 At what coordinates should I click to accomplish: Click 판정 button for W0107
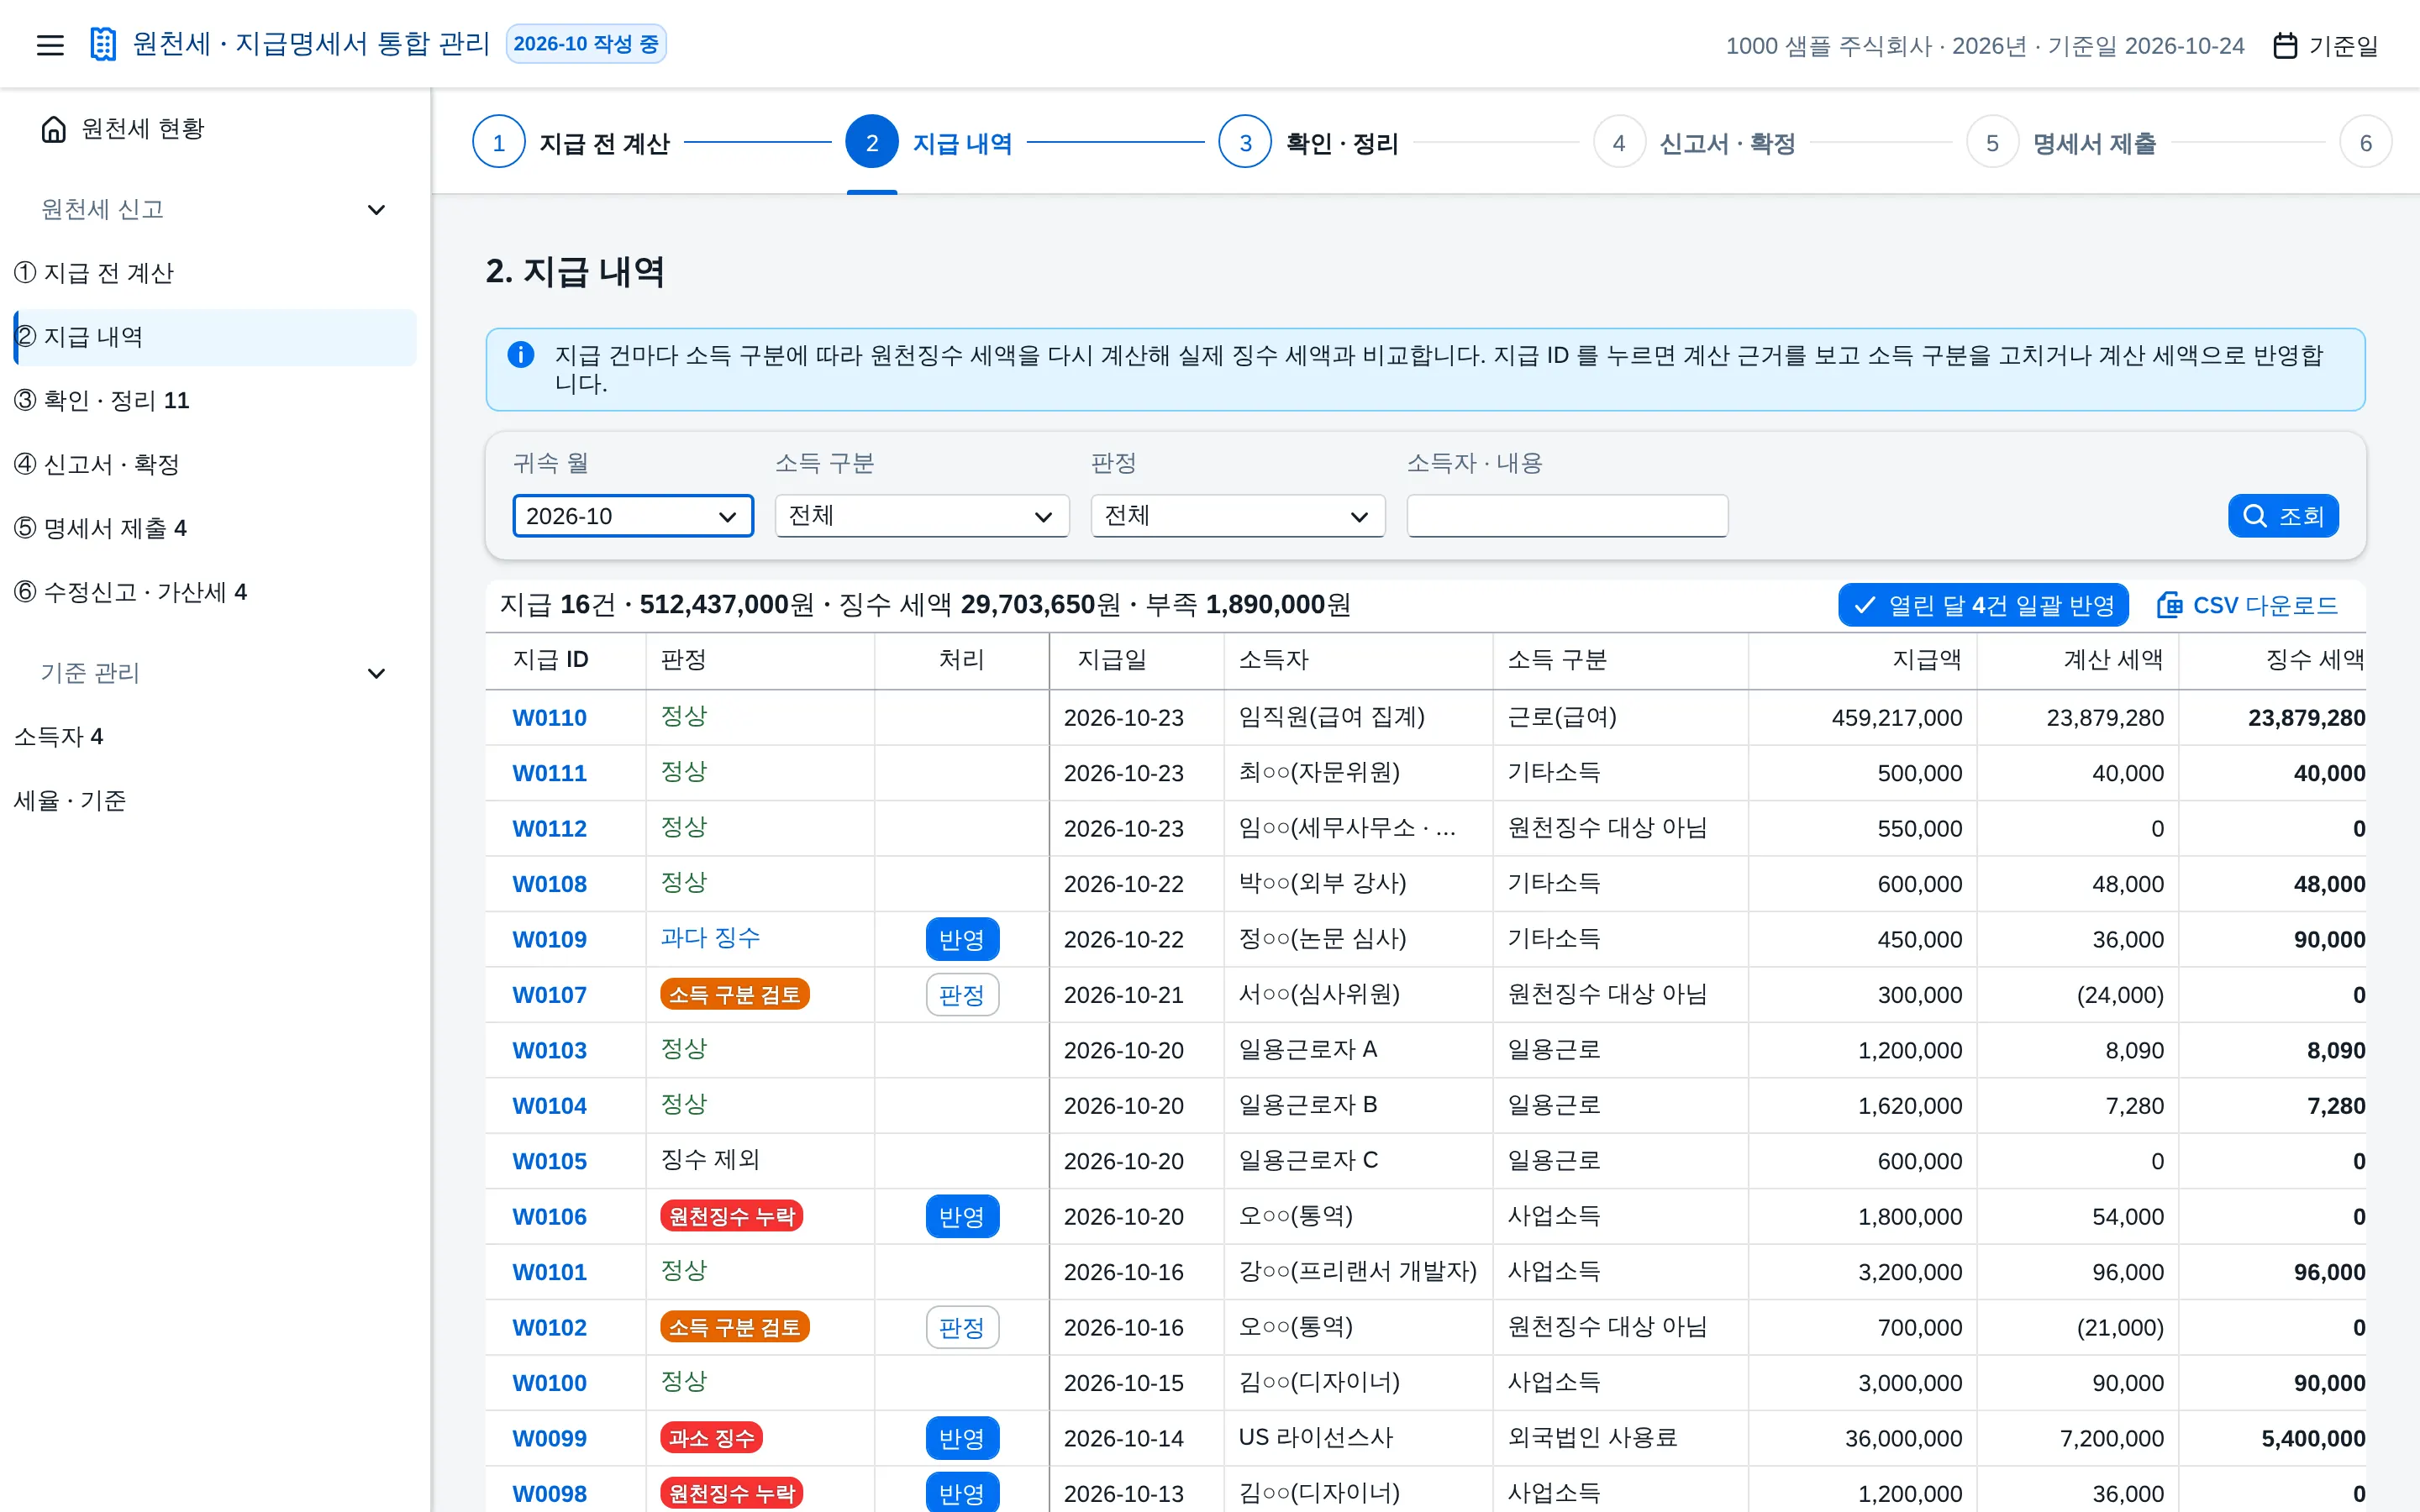coord(962,995)
